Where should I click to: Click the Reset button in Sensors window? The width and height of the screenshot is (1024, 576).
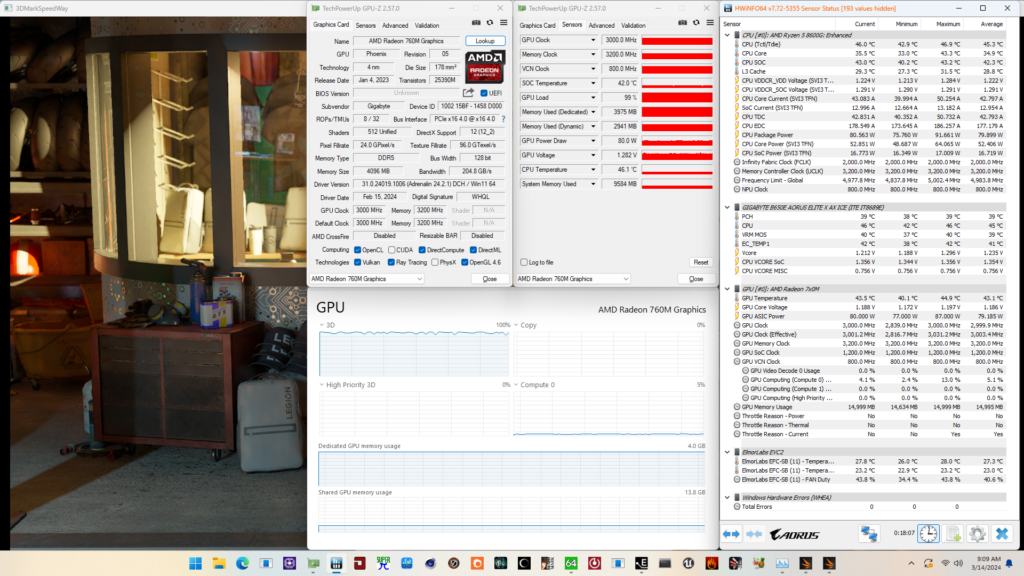(x=701, y=263)
